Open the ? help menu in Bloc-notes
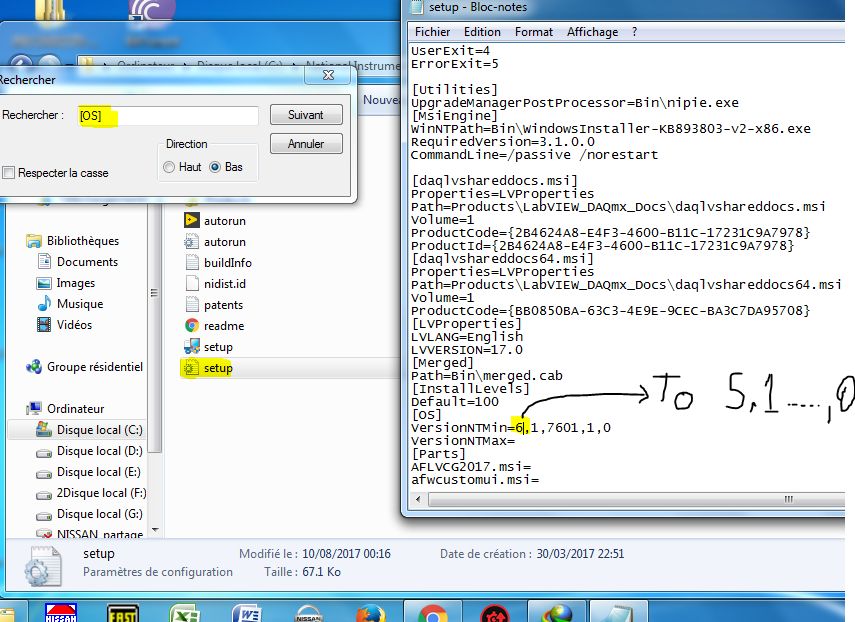The width and height of the screenshot is (855, 622). 634,32
